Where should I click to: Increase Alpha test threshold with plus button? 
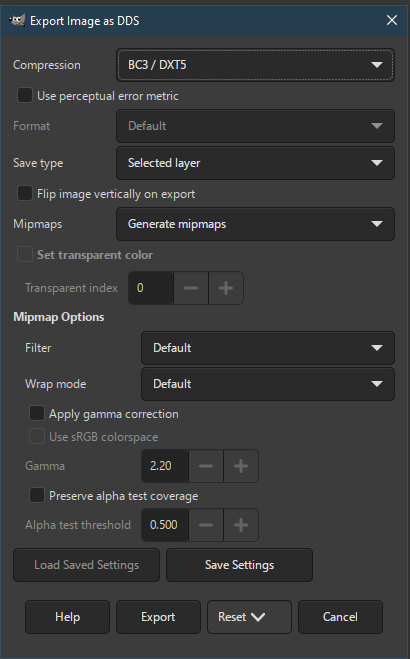[241, 525]
